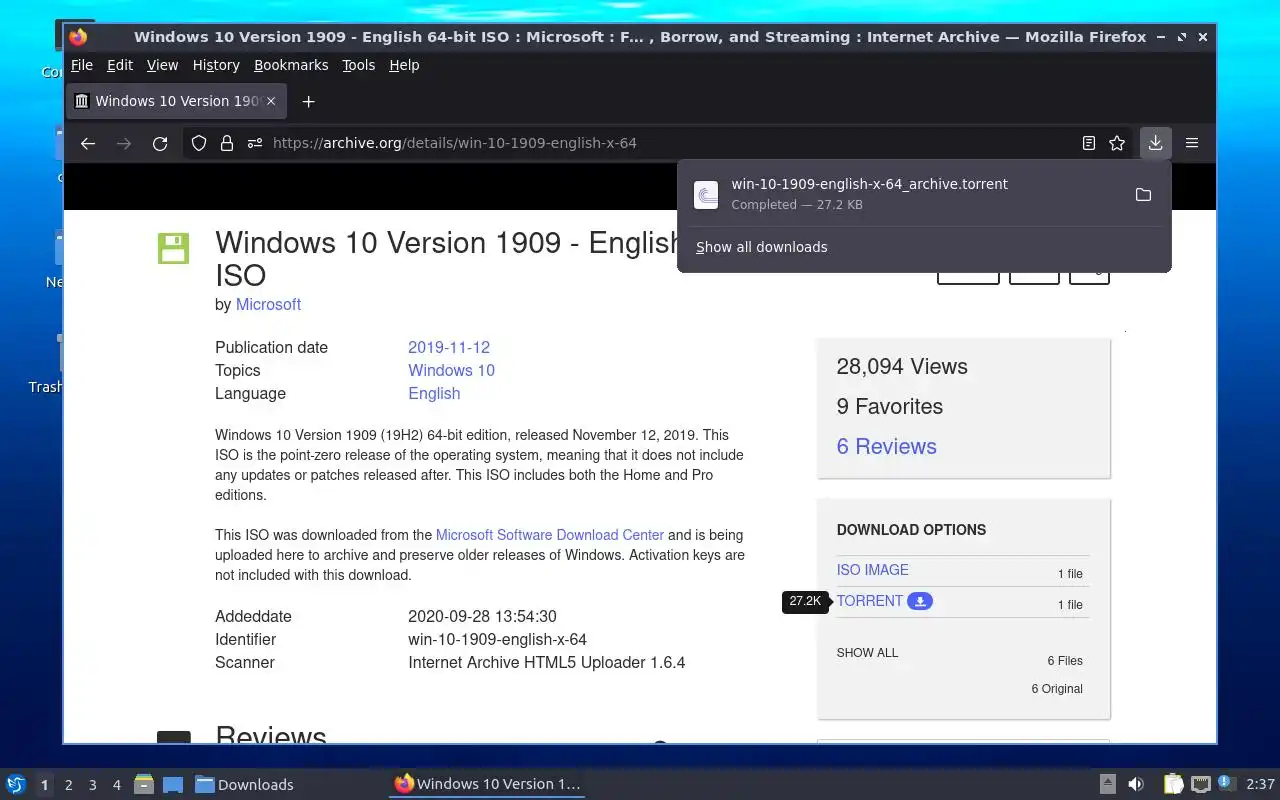Show downloaded torrent in folder icon
The width and height of the screenshot is (1280, 800).
click(x=1143, y=194)
